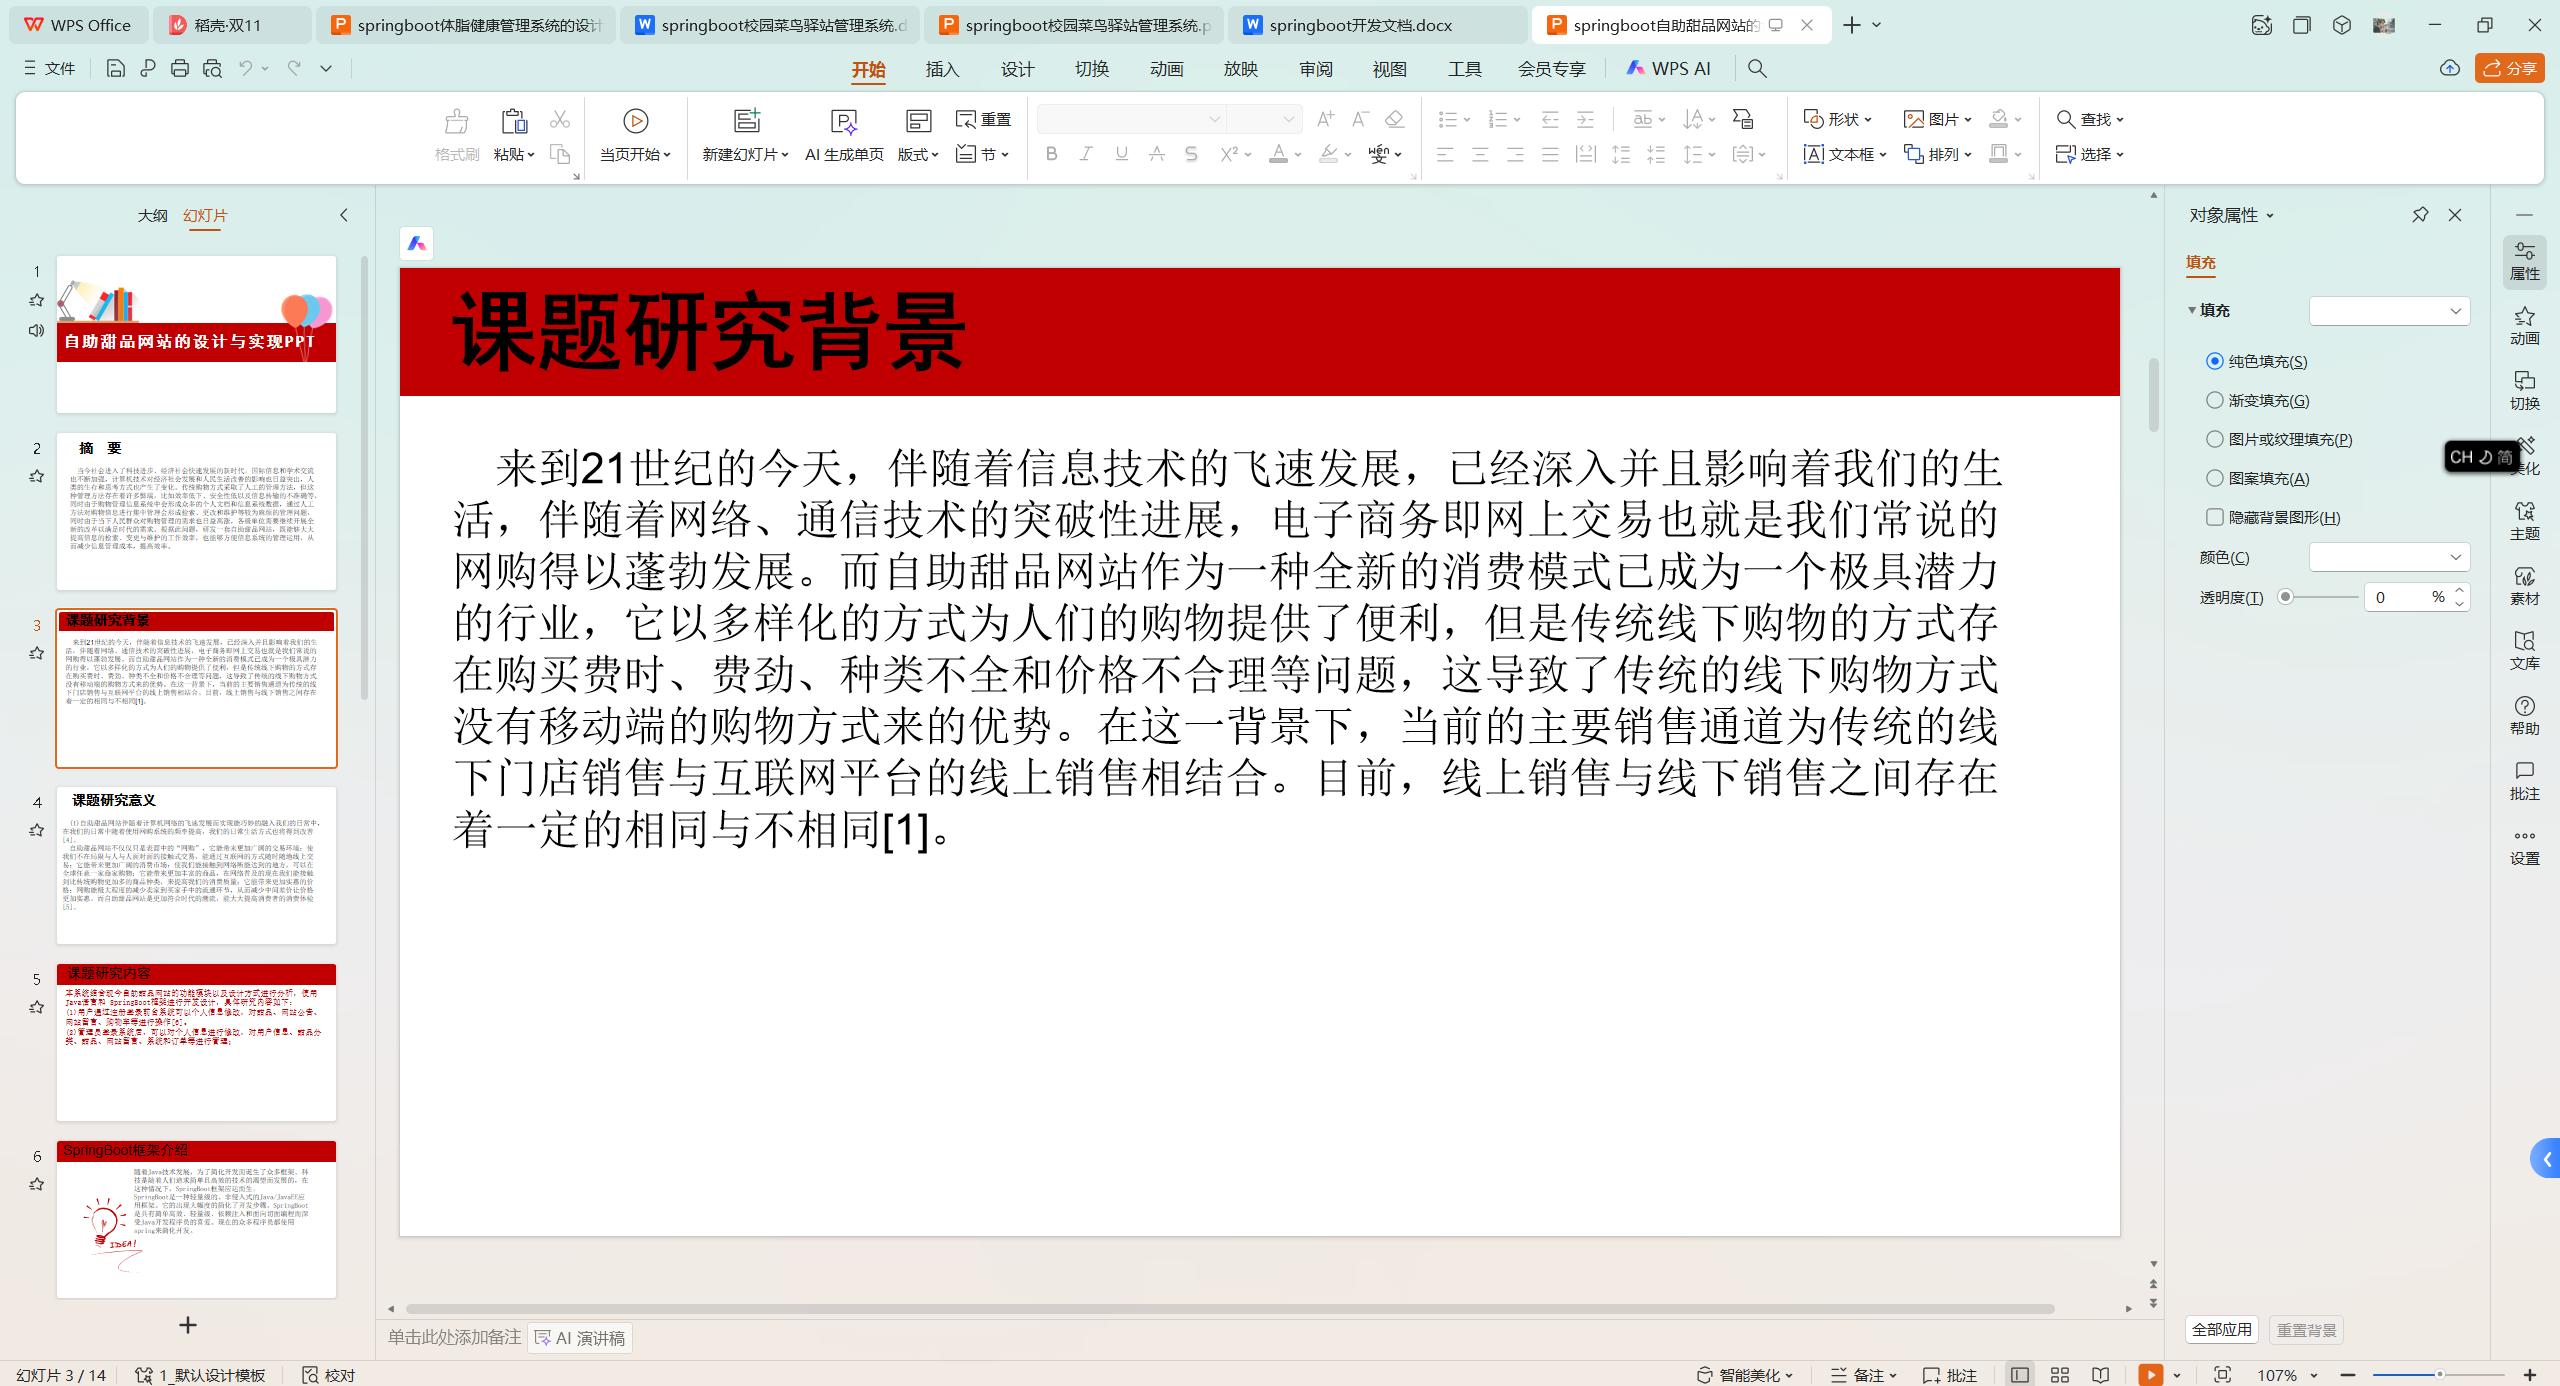Viewport: 2560px width, 1386px height.
Task: Select 图案填充 radio option
Action: point(2215,478)
